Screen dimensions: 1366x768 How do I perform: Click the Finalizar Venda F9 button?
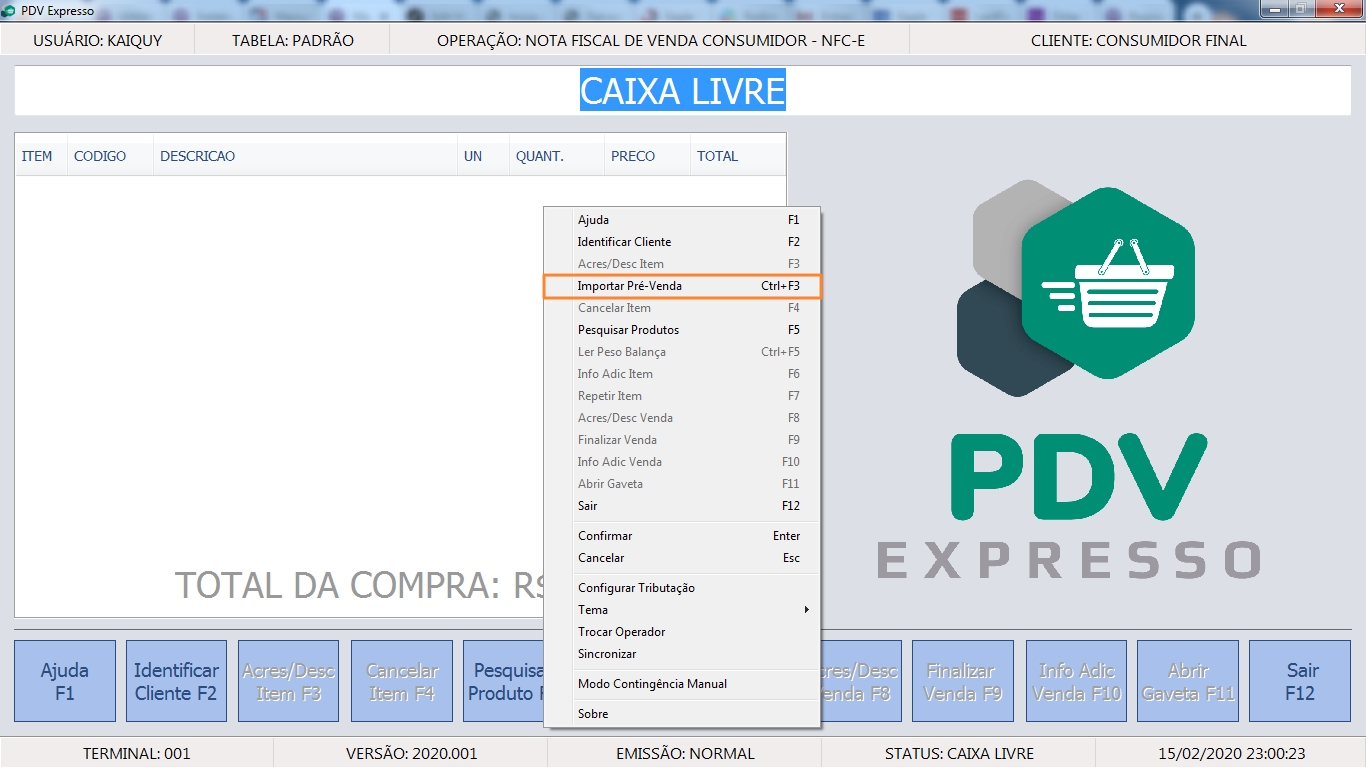click(963, 681)
